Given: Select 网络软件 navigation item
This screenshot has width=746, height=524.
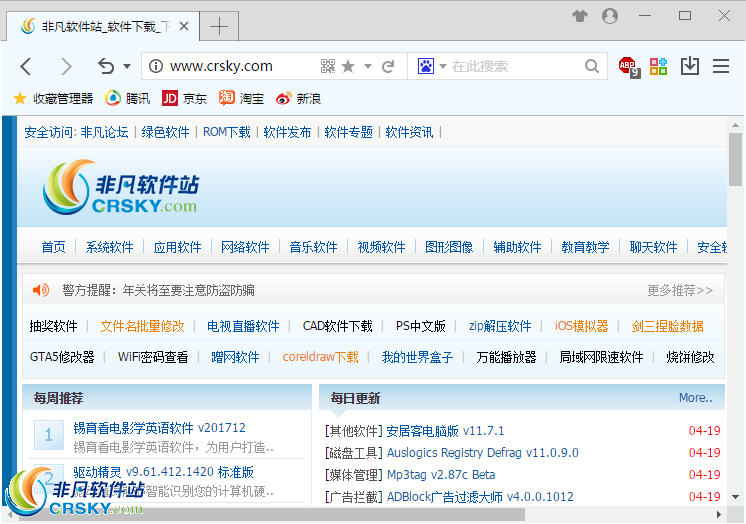Looking at the screenshot, I should (245, 247).
